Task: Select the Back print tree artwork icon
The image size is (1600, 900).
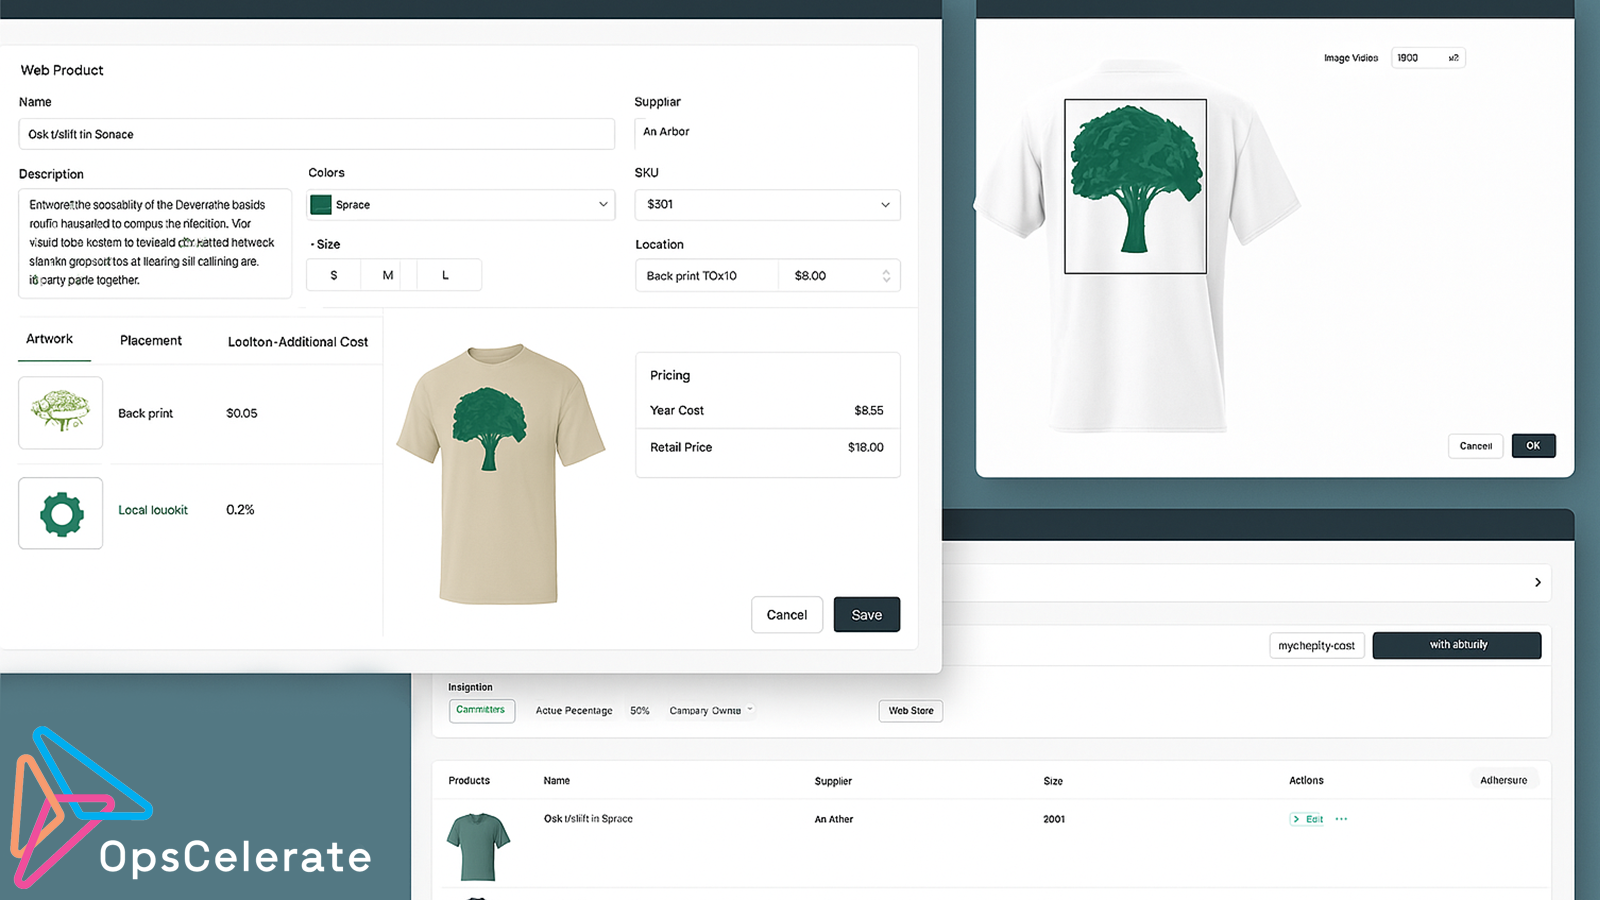Action: (x=60, y=412)
